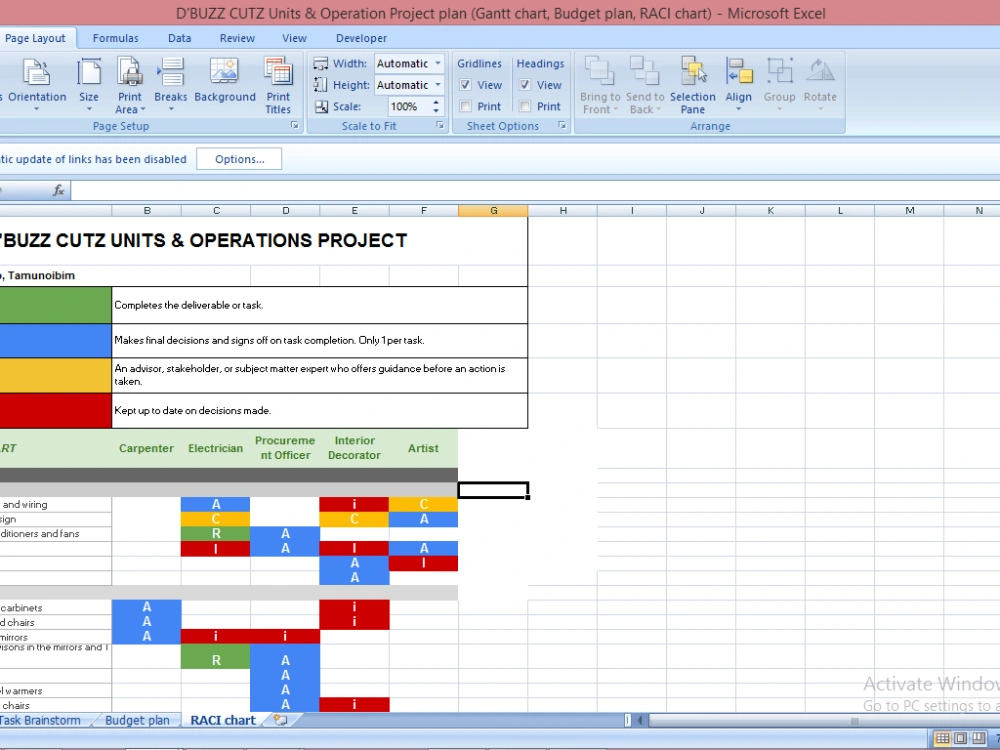The height and width of the screenshot is (750, 1000).
Task: Expand the Rotate dropdown arrow
Action: pyautogui.click(x=820, y=110)
